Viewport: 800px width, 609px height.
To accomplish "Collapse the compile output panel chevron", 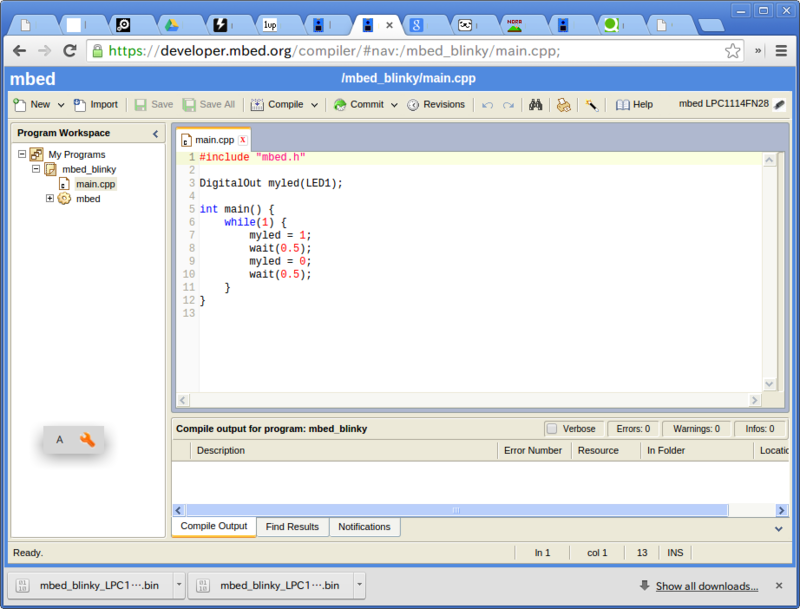I will 779,529.
